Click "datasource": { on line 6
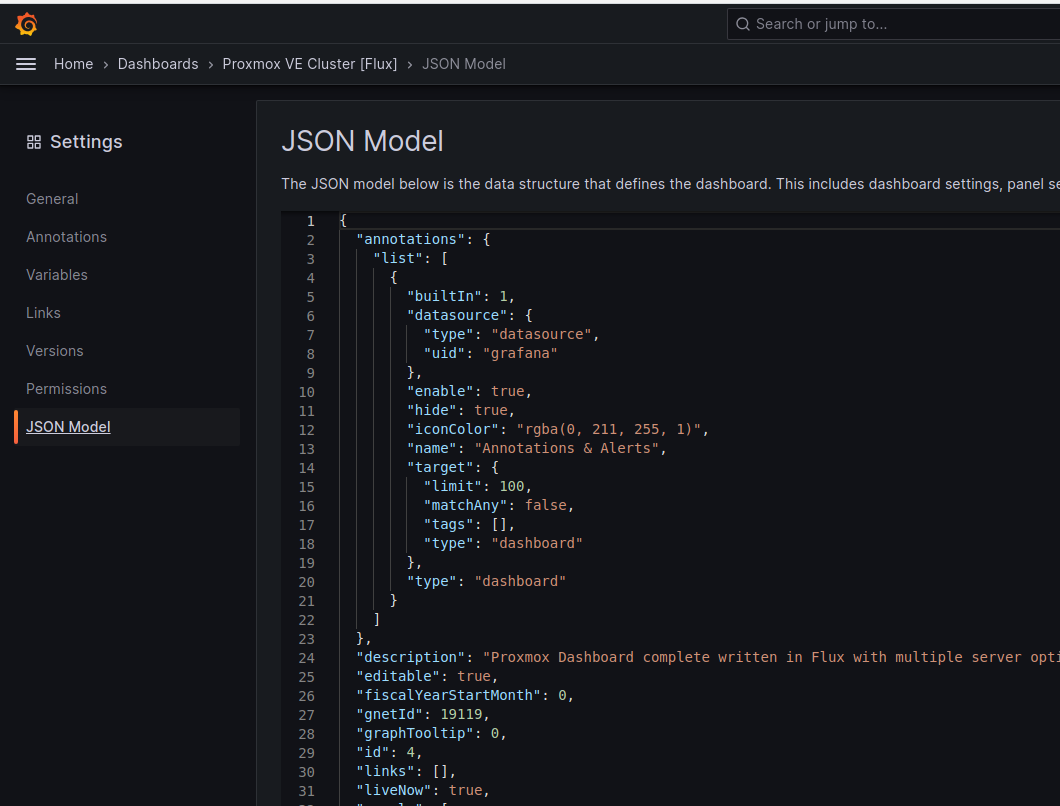 469,315
